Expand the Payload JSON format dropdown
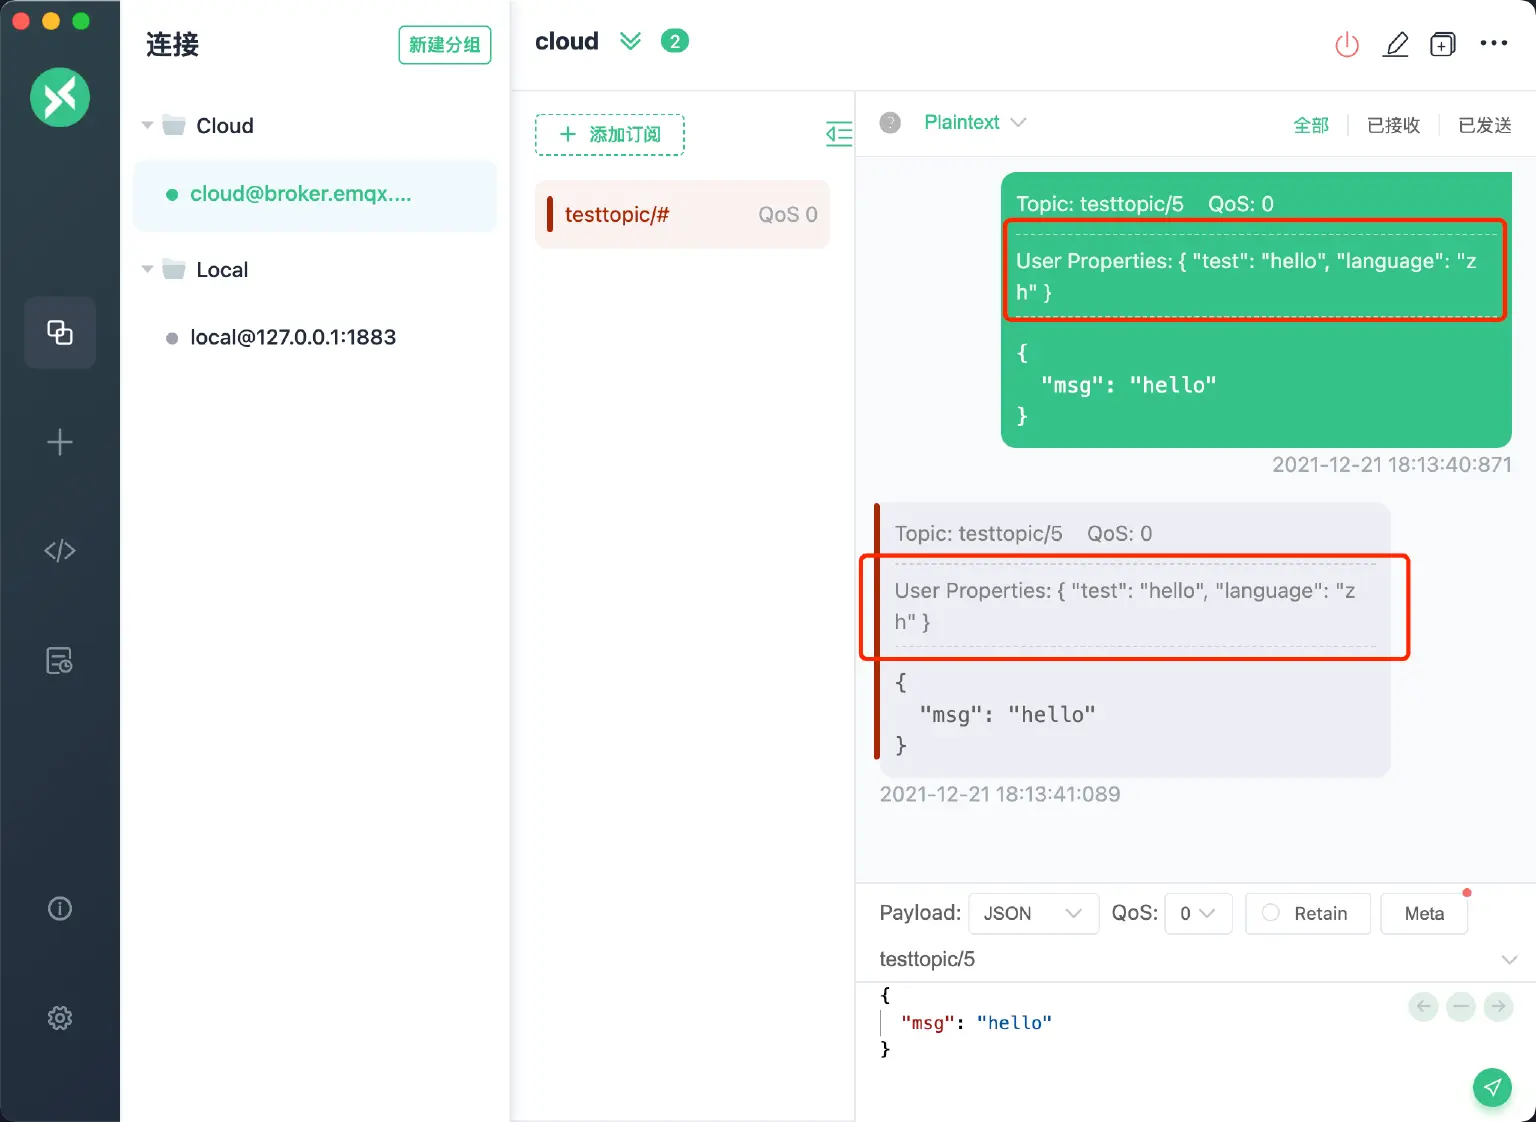 (1033, 914)
